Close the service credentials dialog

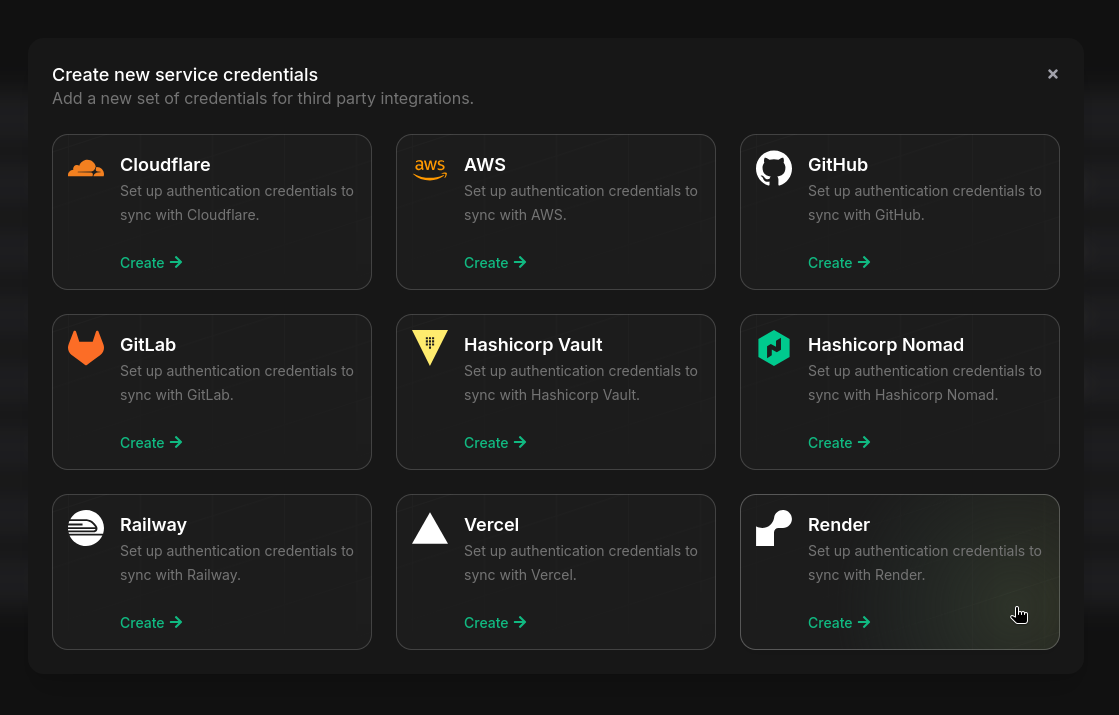point(1052,74)
